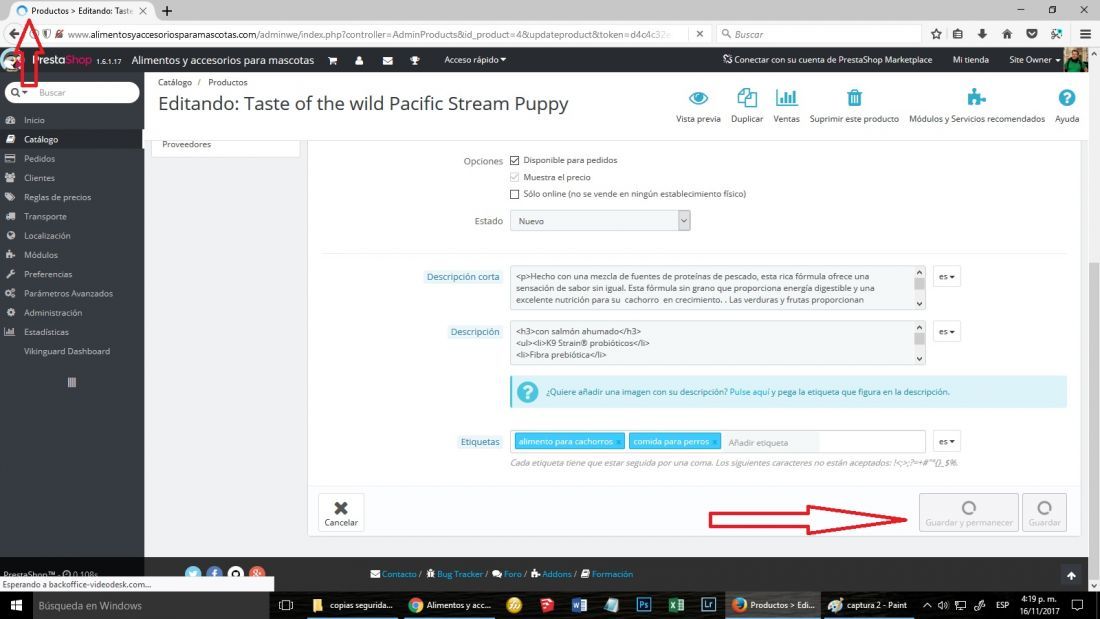
Task: Click the Cancelar button
Action: pos(341,513)
